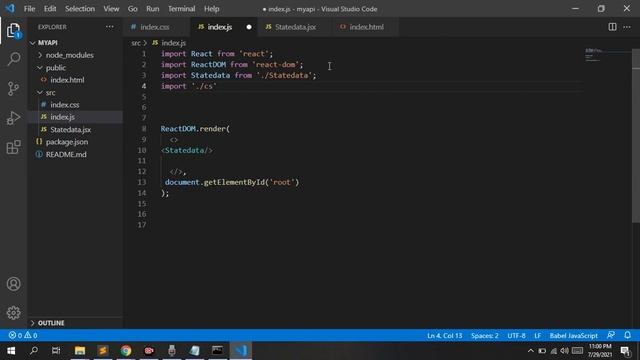Click the Split Editor Right icon
Image resolution: width=640 pixels, height=360 pixels.
[612, 27]
